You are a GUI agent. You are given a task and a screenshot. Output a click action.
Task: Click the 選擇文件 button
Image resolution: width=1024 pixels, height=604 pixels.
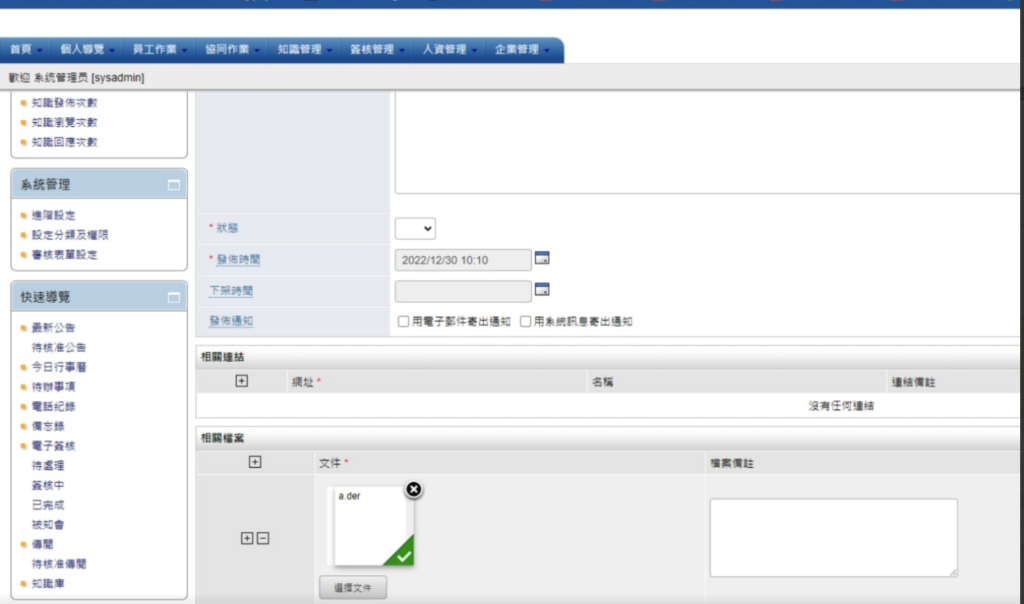(353, 588)
